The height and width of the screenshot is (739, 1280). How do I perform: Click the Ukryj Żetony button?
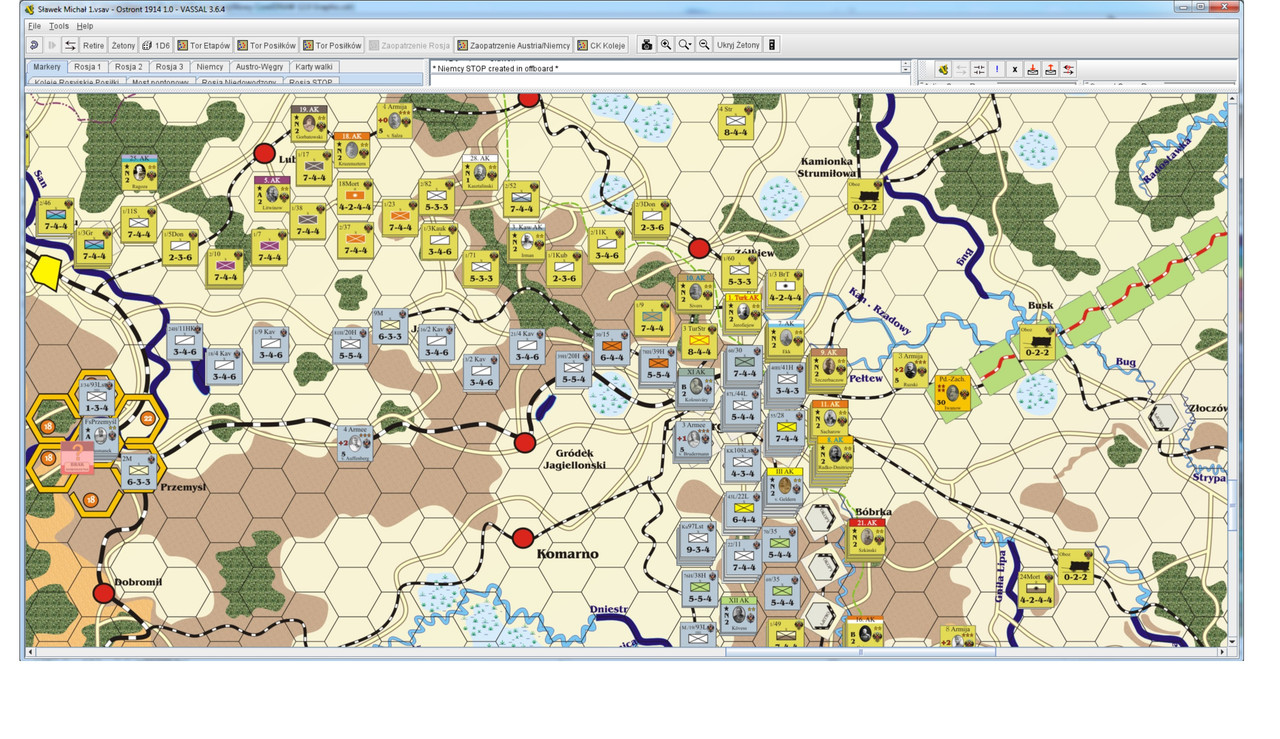[x=738, y=45]
